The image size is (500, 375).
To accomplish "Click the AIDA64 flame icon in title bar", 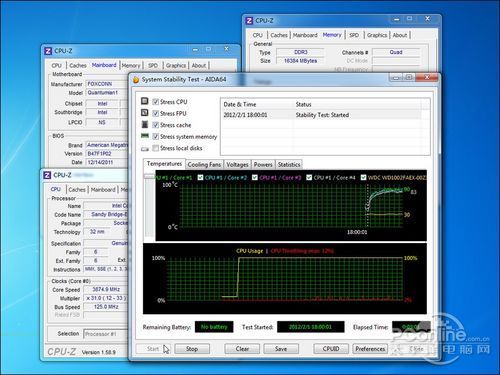I will pos(136,80).
